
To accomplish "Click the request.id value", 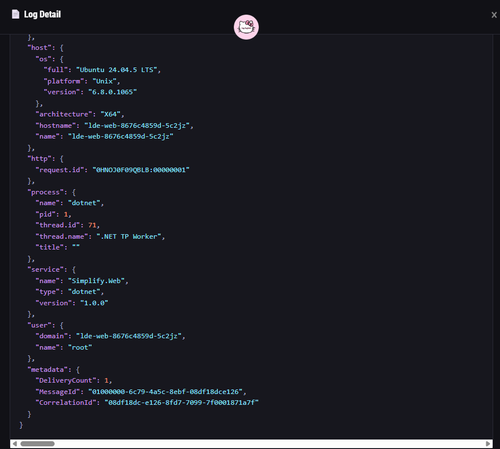I will [141, 170].
